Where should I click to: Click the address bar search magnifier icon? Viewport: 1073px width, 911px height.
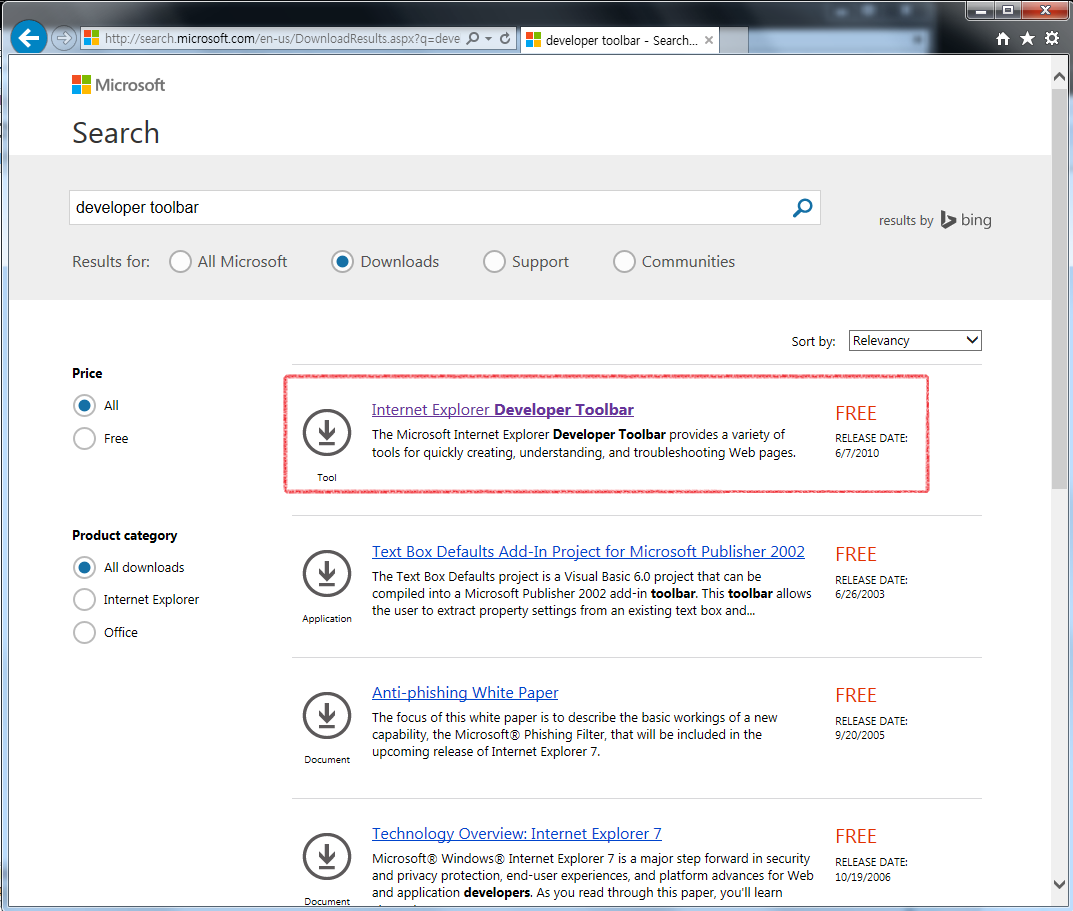click(x=473, y=38)
